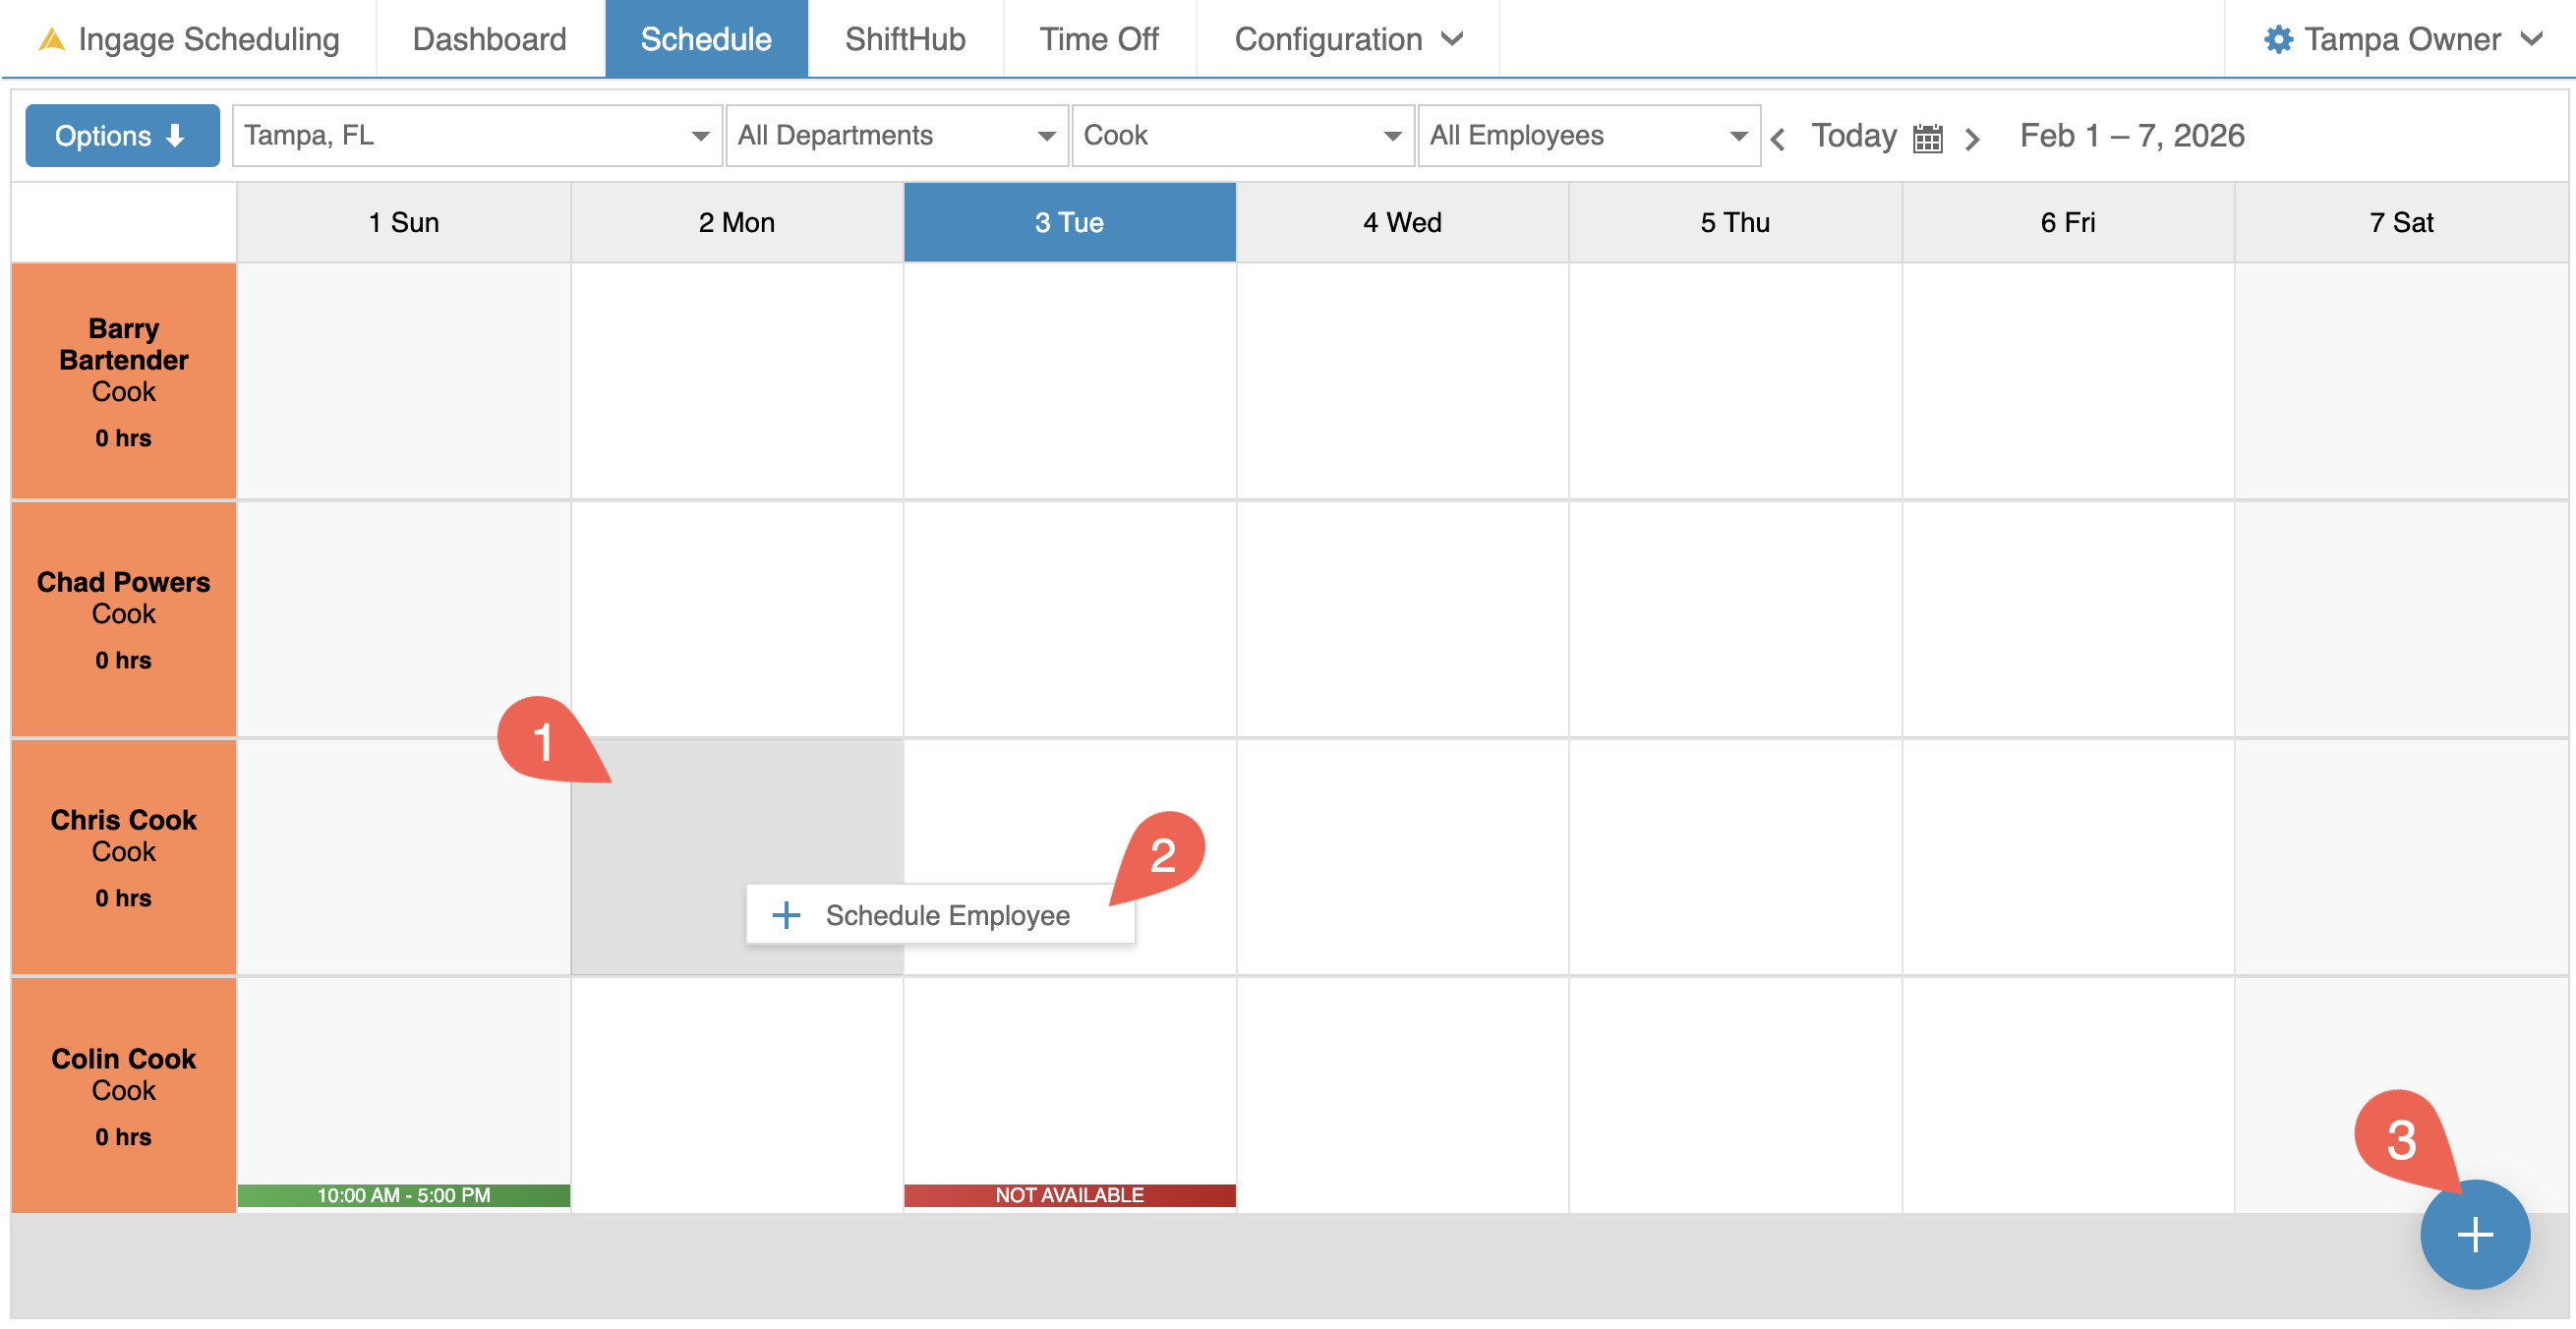2576x1329 pixels.
Task: Go to next week arrow
Action: click(1971, 138)
